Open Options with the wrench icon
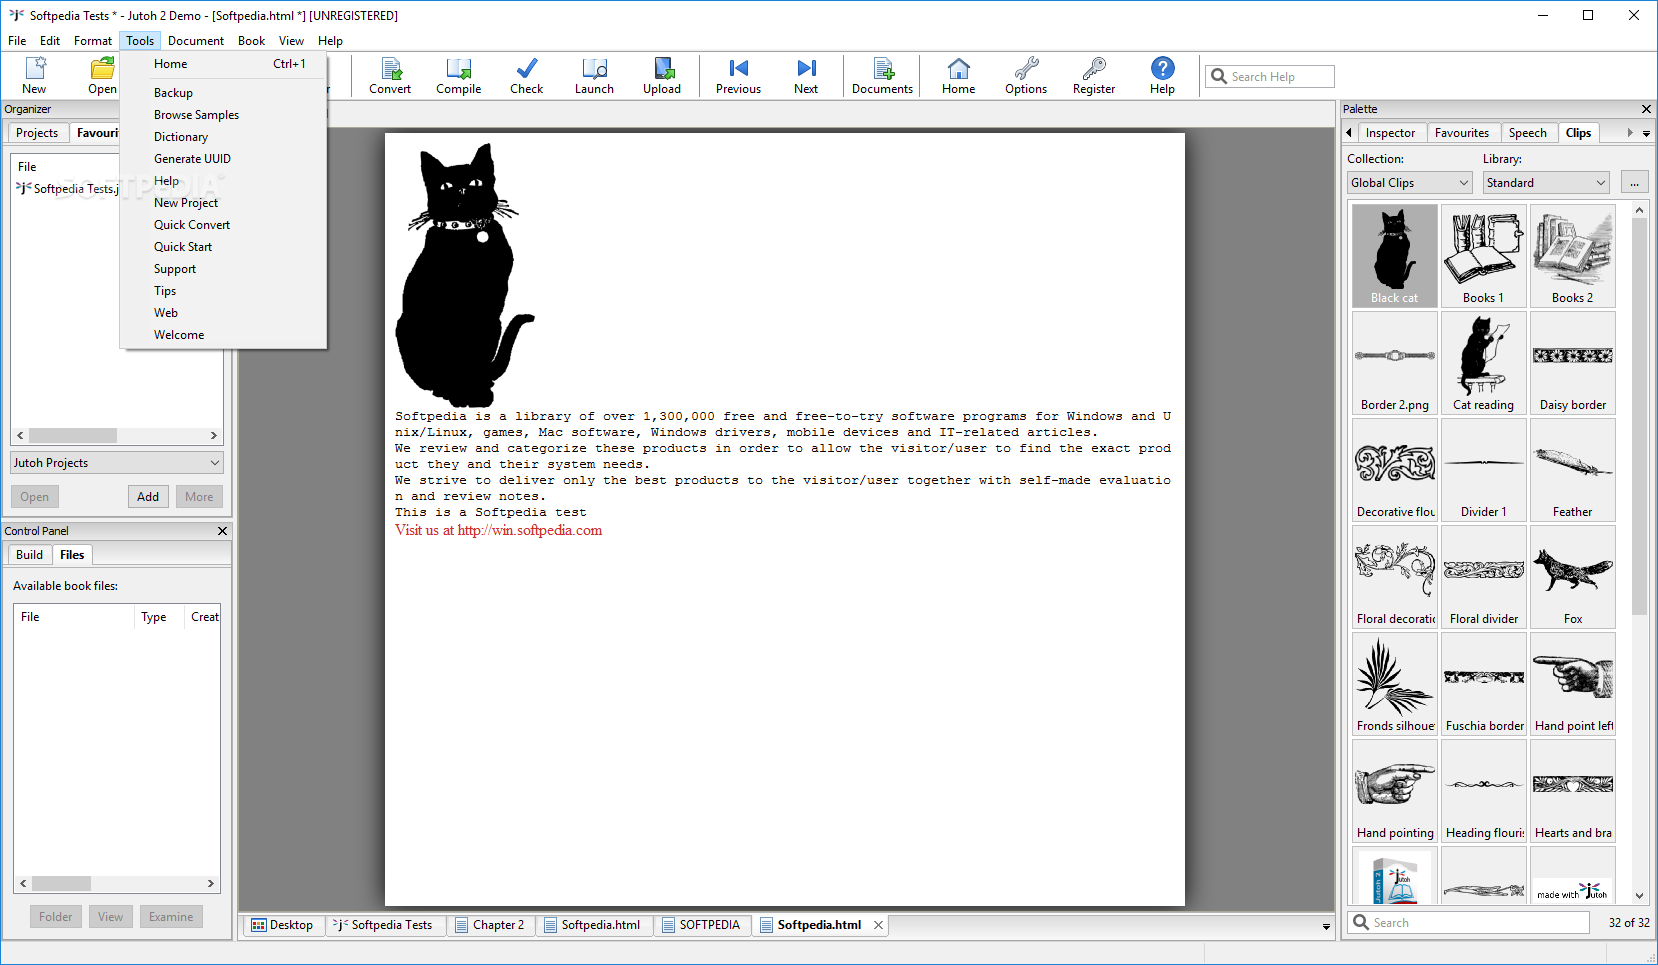1658x965 pixels. click(x=1026, y=76)
